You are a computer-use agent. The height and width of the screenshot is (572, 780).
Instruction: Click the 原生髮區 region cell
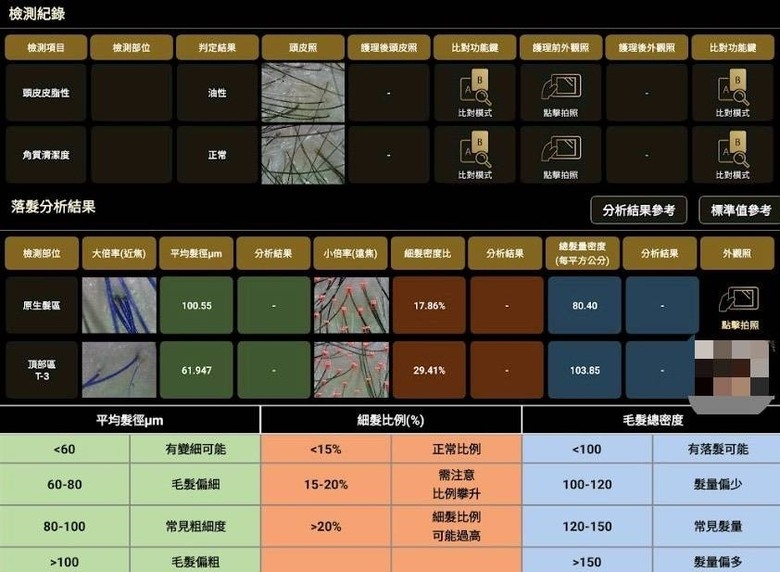tap(42, 306)
